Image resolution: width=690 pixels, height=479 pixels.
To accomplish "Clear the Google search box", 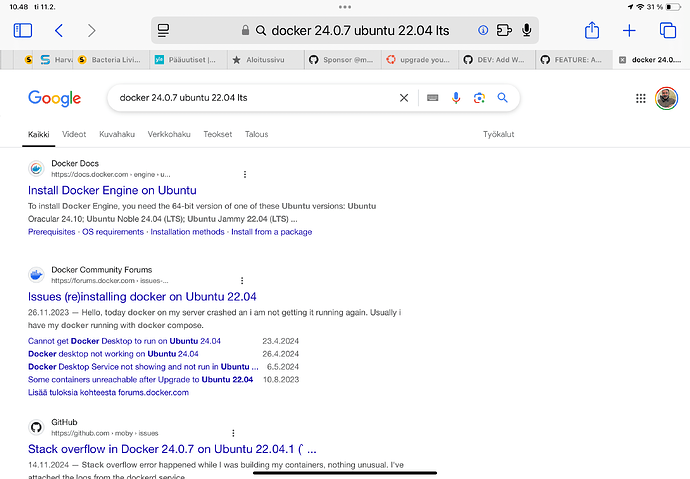I will point(404,98).
